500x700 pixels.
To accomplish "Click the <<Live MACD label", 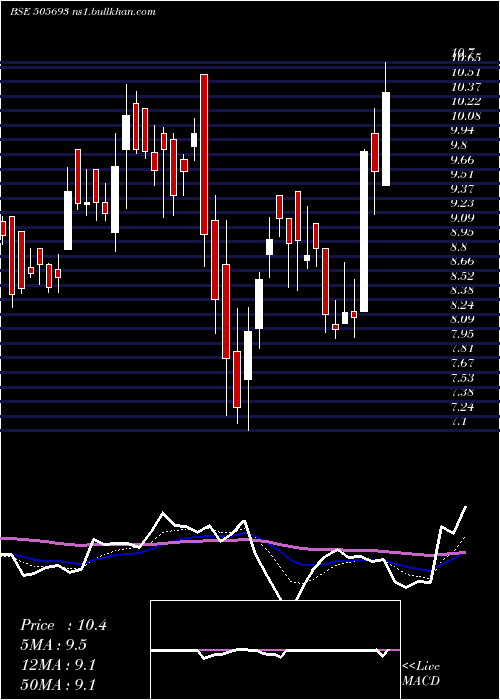I will click(x=421, y=673).
